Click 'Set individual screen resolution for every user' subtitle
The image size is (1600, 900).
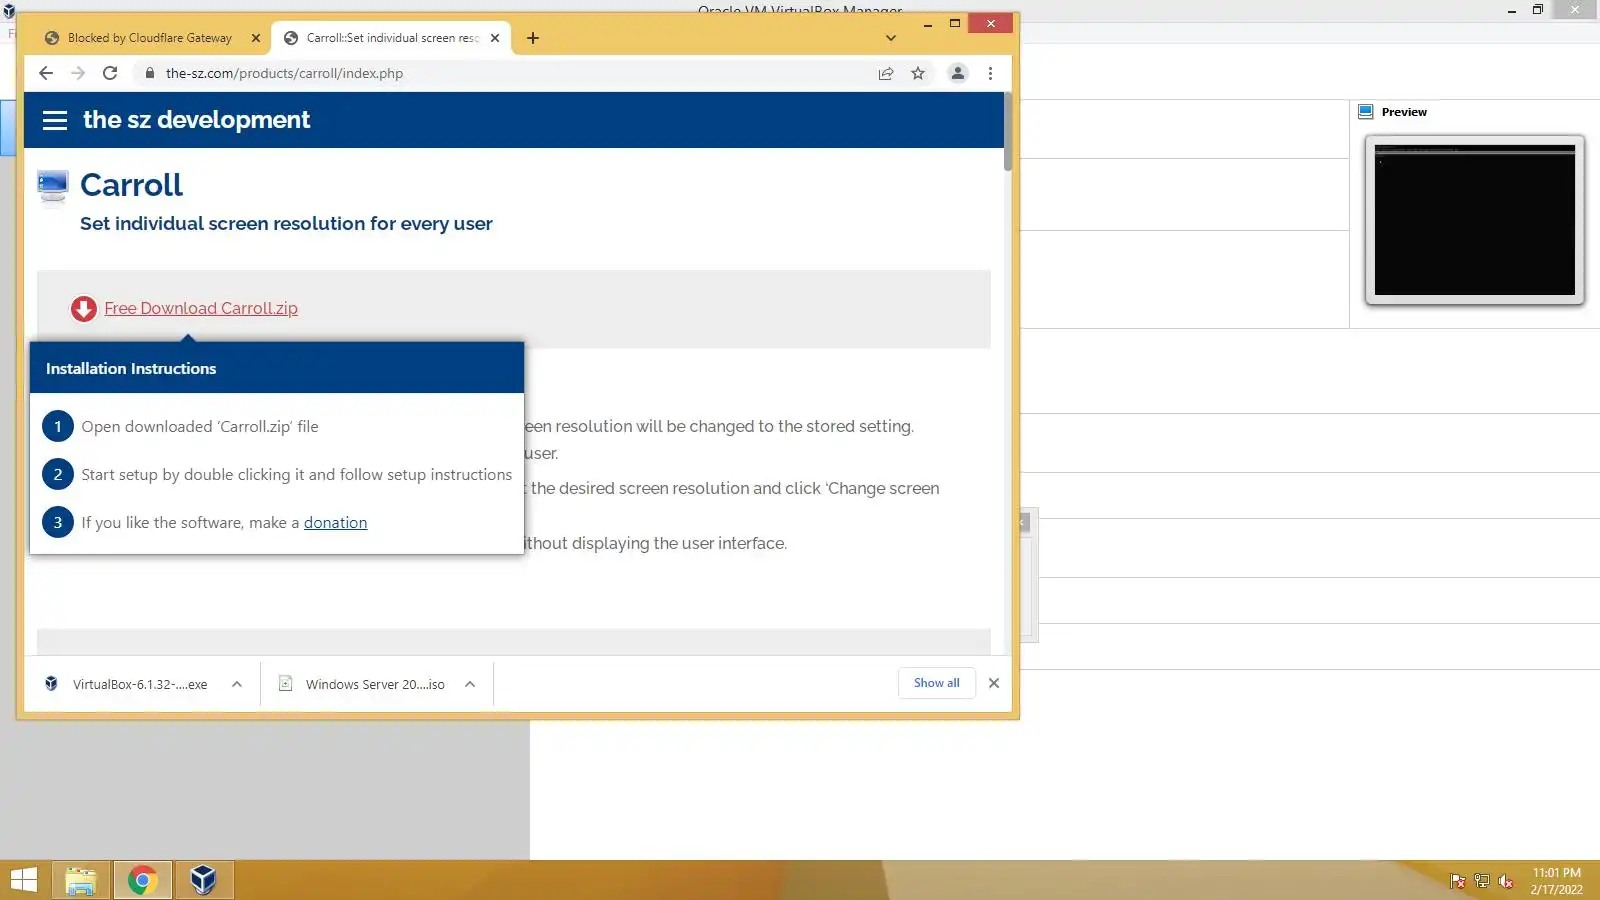tap(286, 224)
